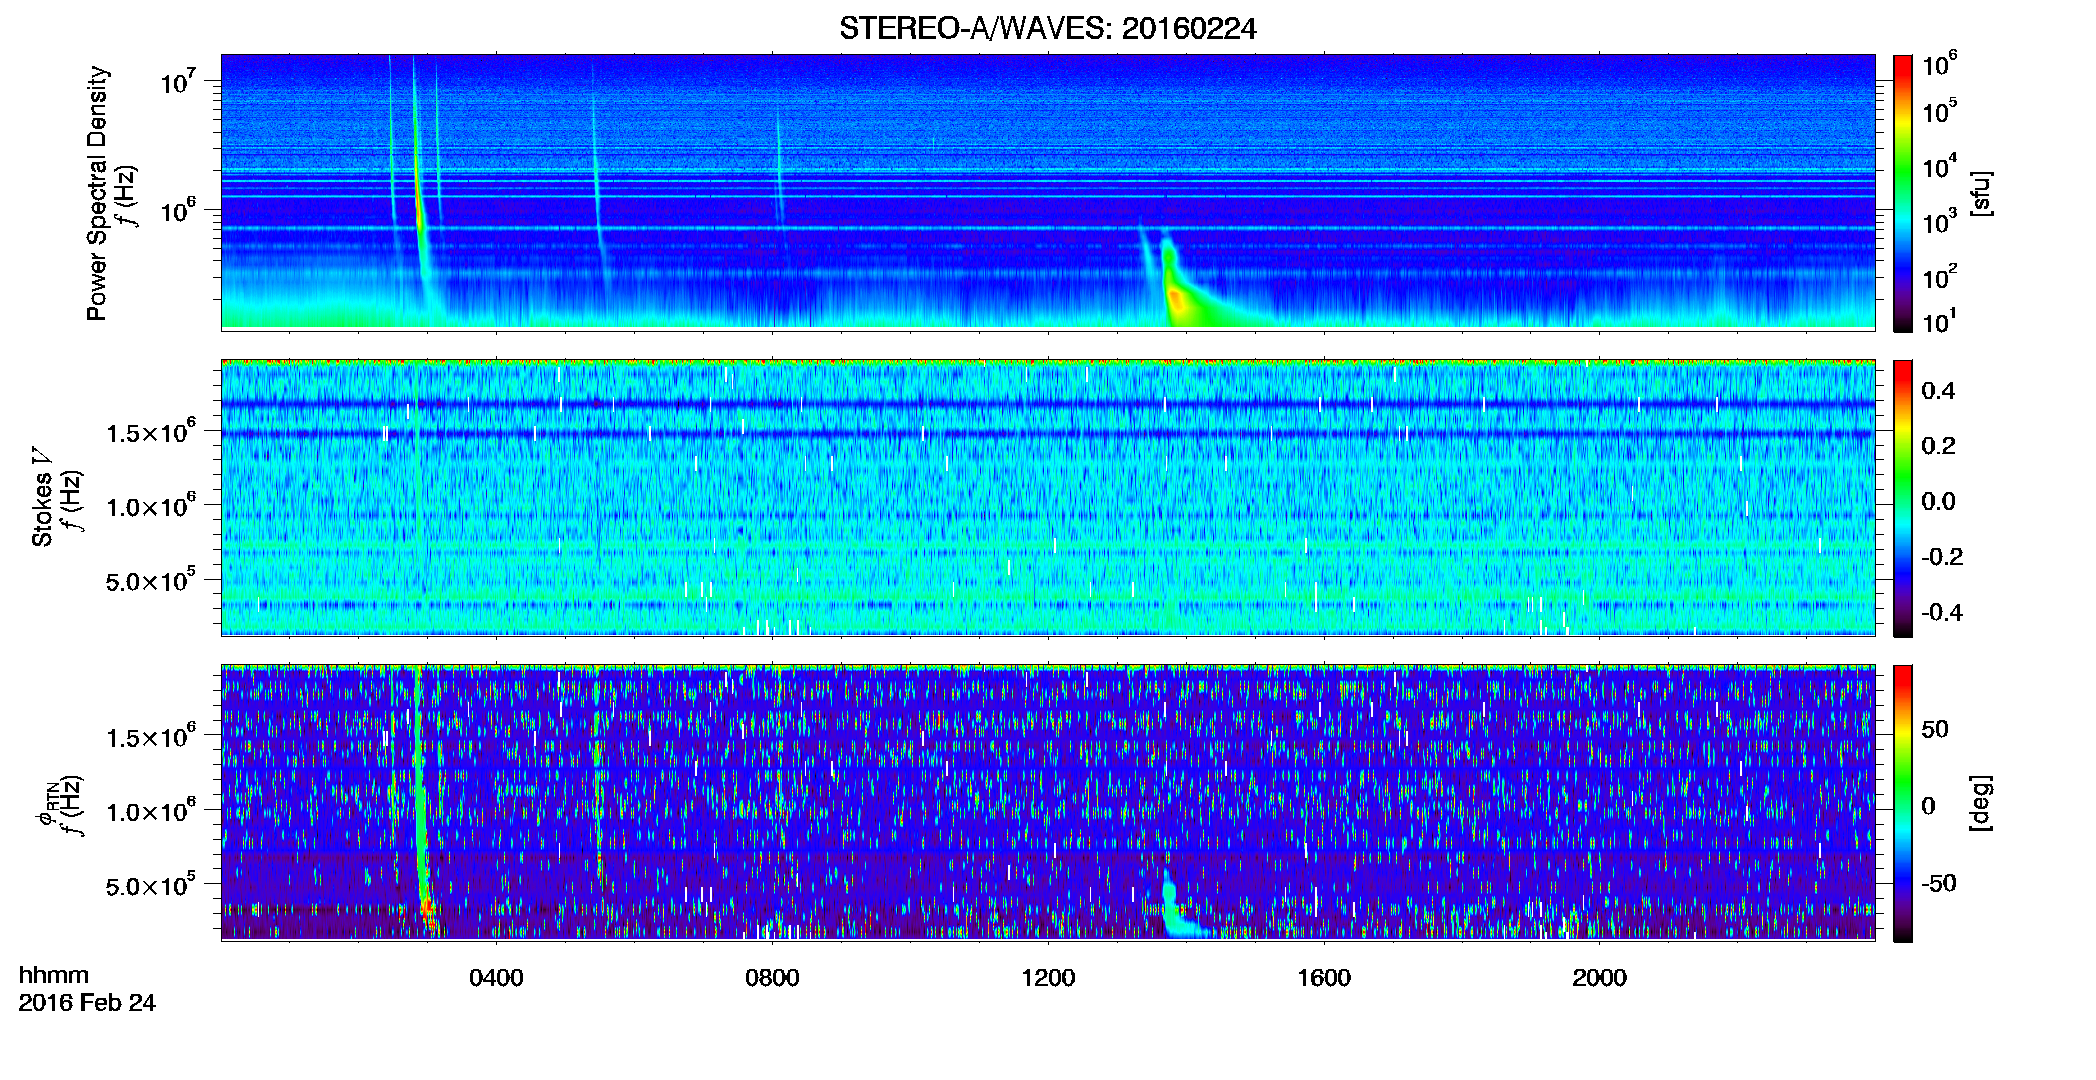
Task: Click the "0.0" label on Stokes V colorbar
Action: click(1938, 501)
